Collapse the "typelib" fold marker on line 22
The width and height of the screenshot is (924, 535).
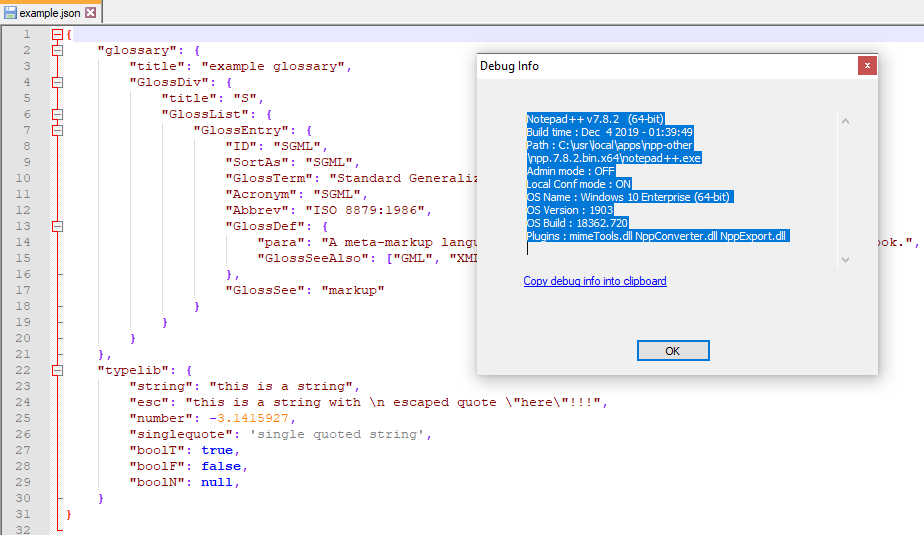(x=57, y=371)
